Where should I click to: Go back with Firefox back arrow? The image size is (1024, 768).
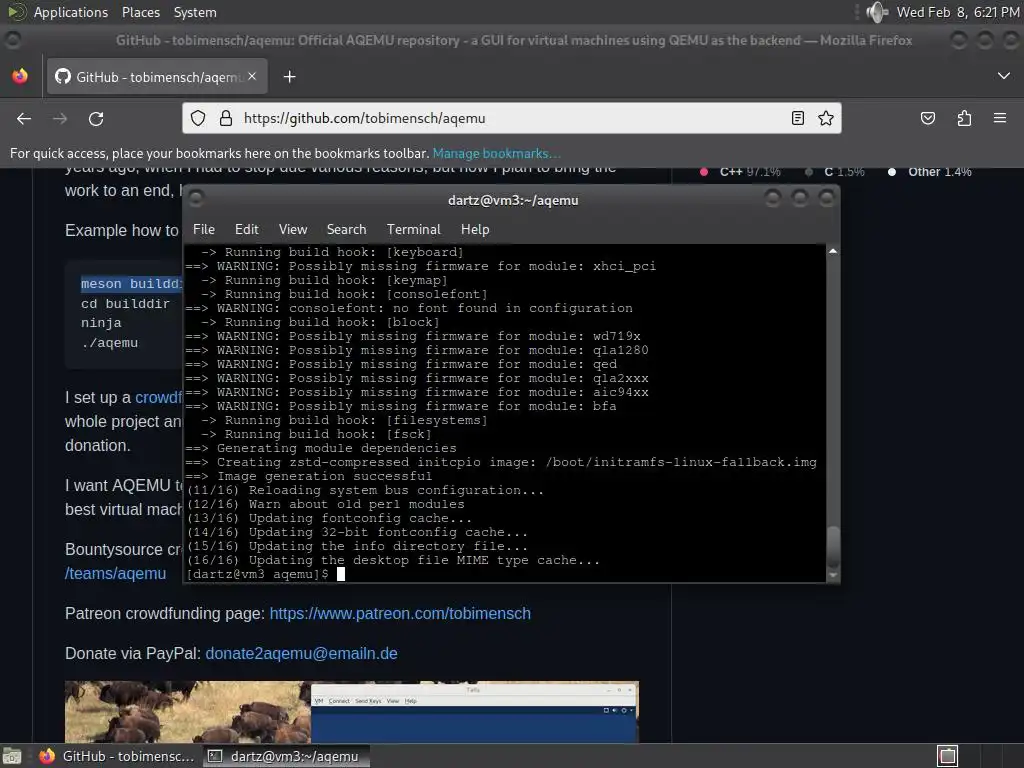[x=24, y=119]
